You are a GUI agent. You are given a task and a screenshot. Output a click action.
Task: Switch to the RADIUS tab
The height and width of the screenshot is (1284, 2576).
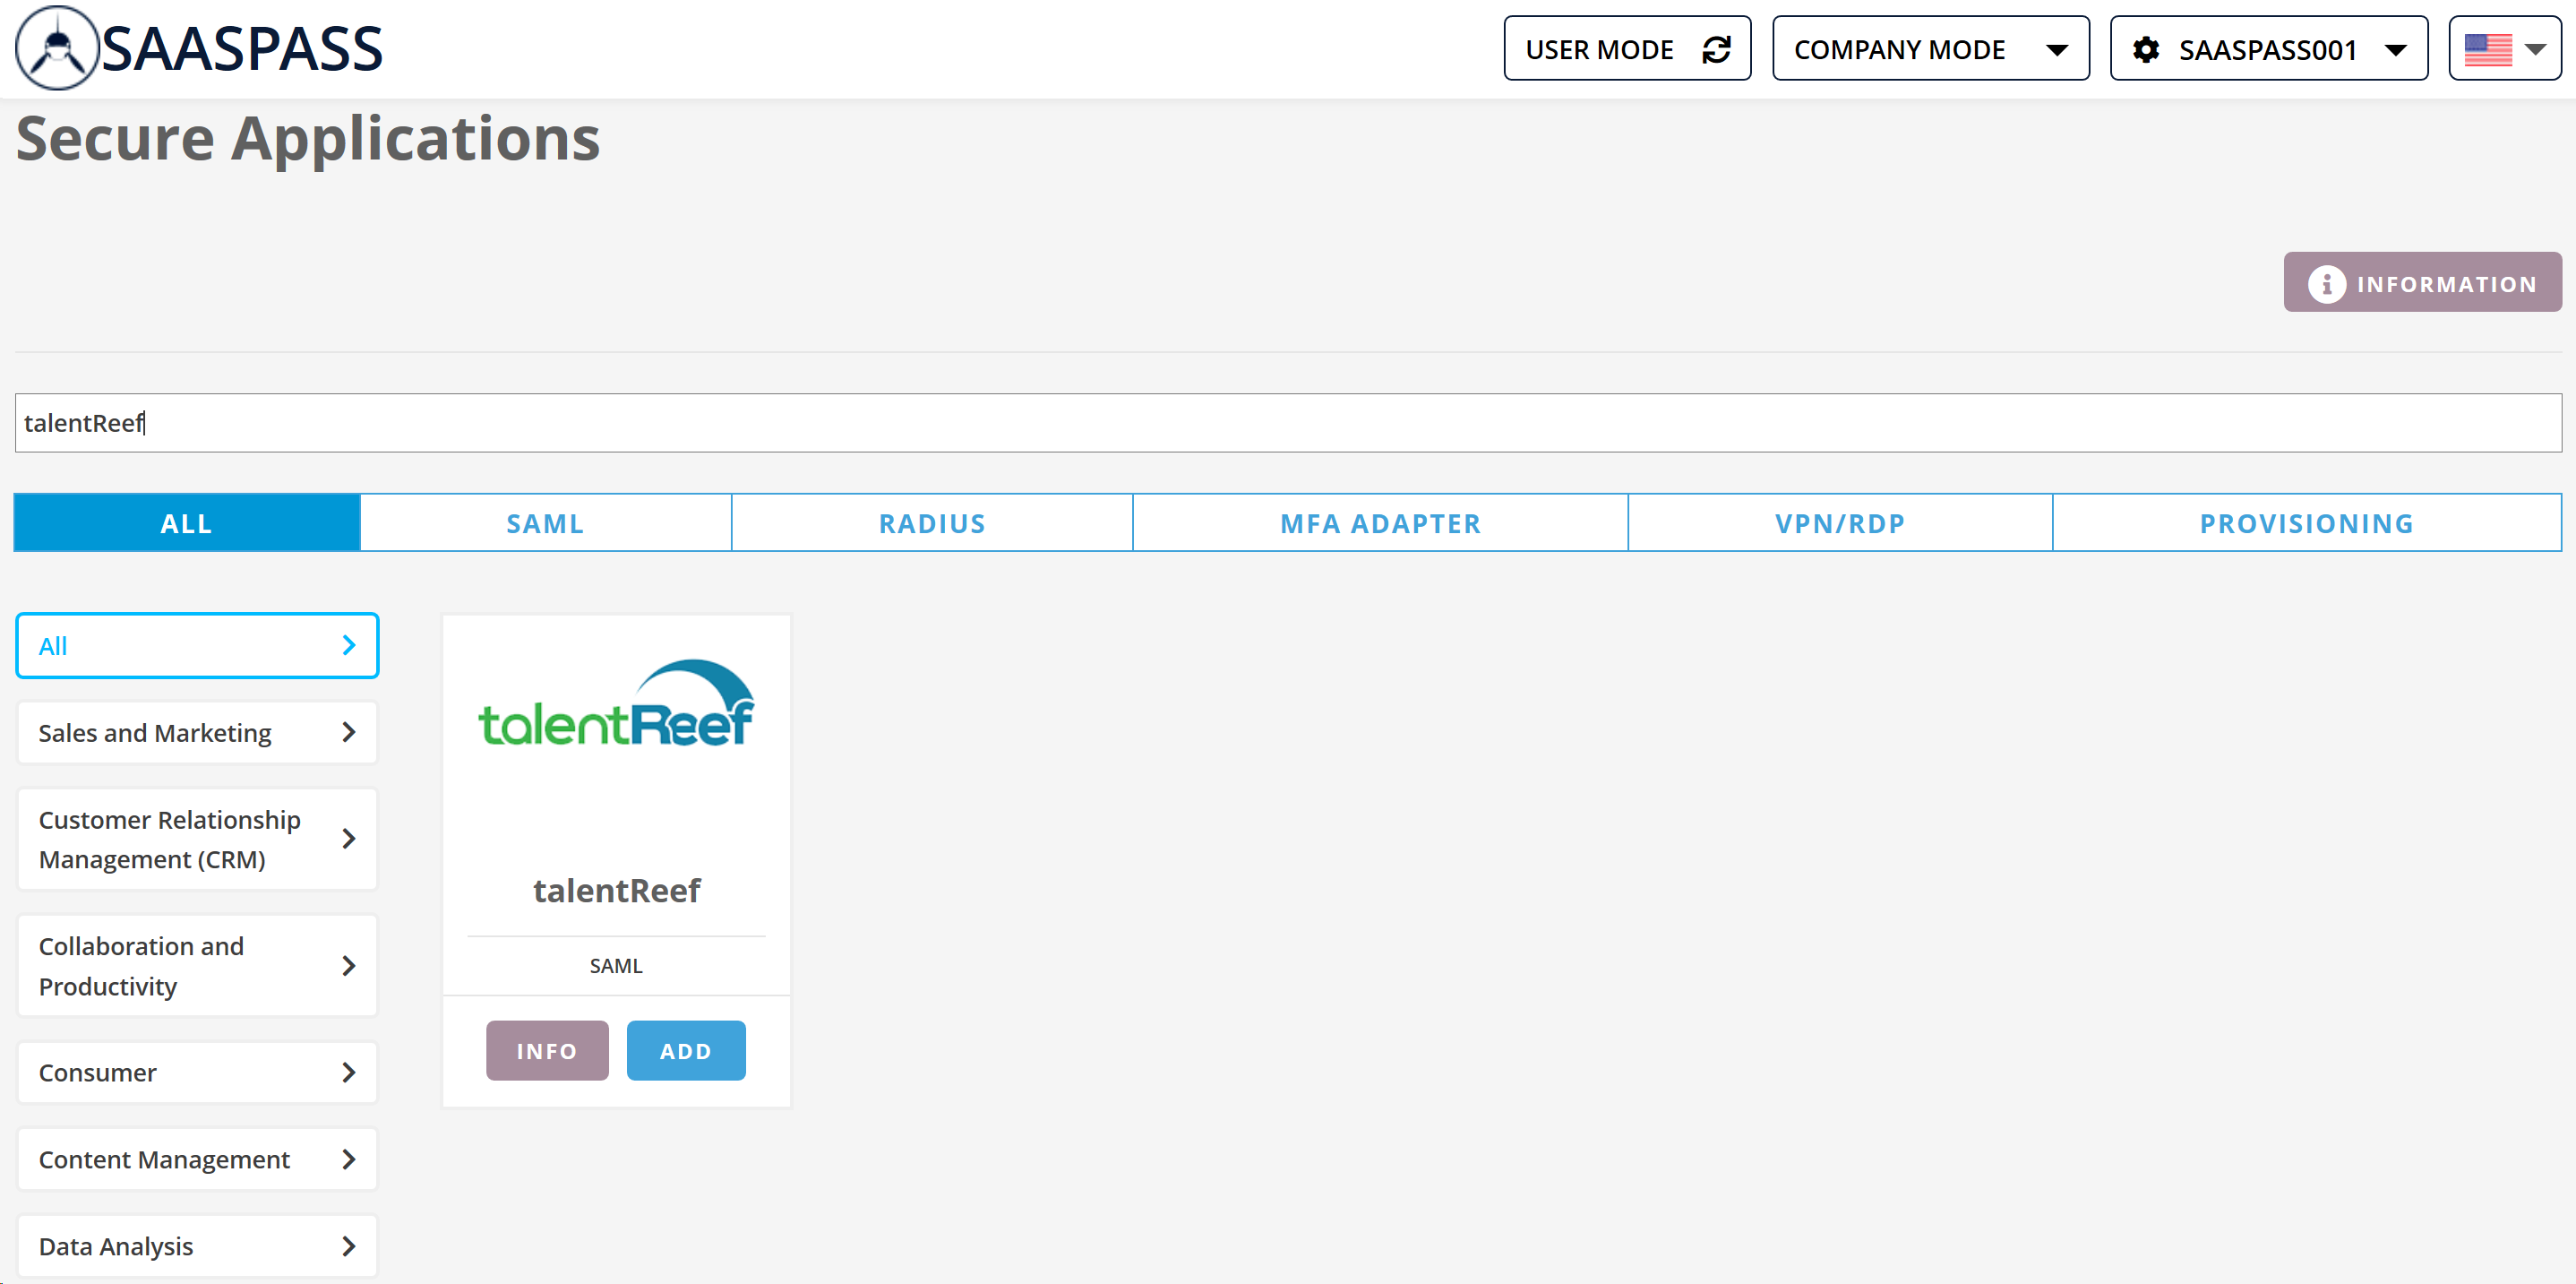(x=931, y=523)
